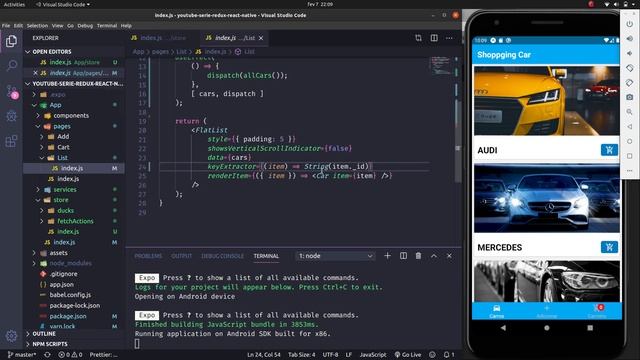Expand the fetchActions folder
640x360 pixels.
75,221
